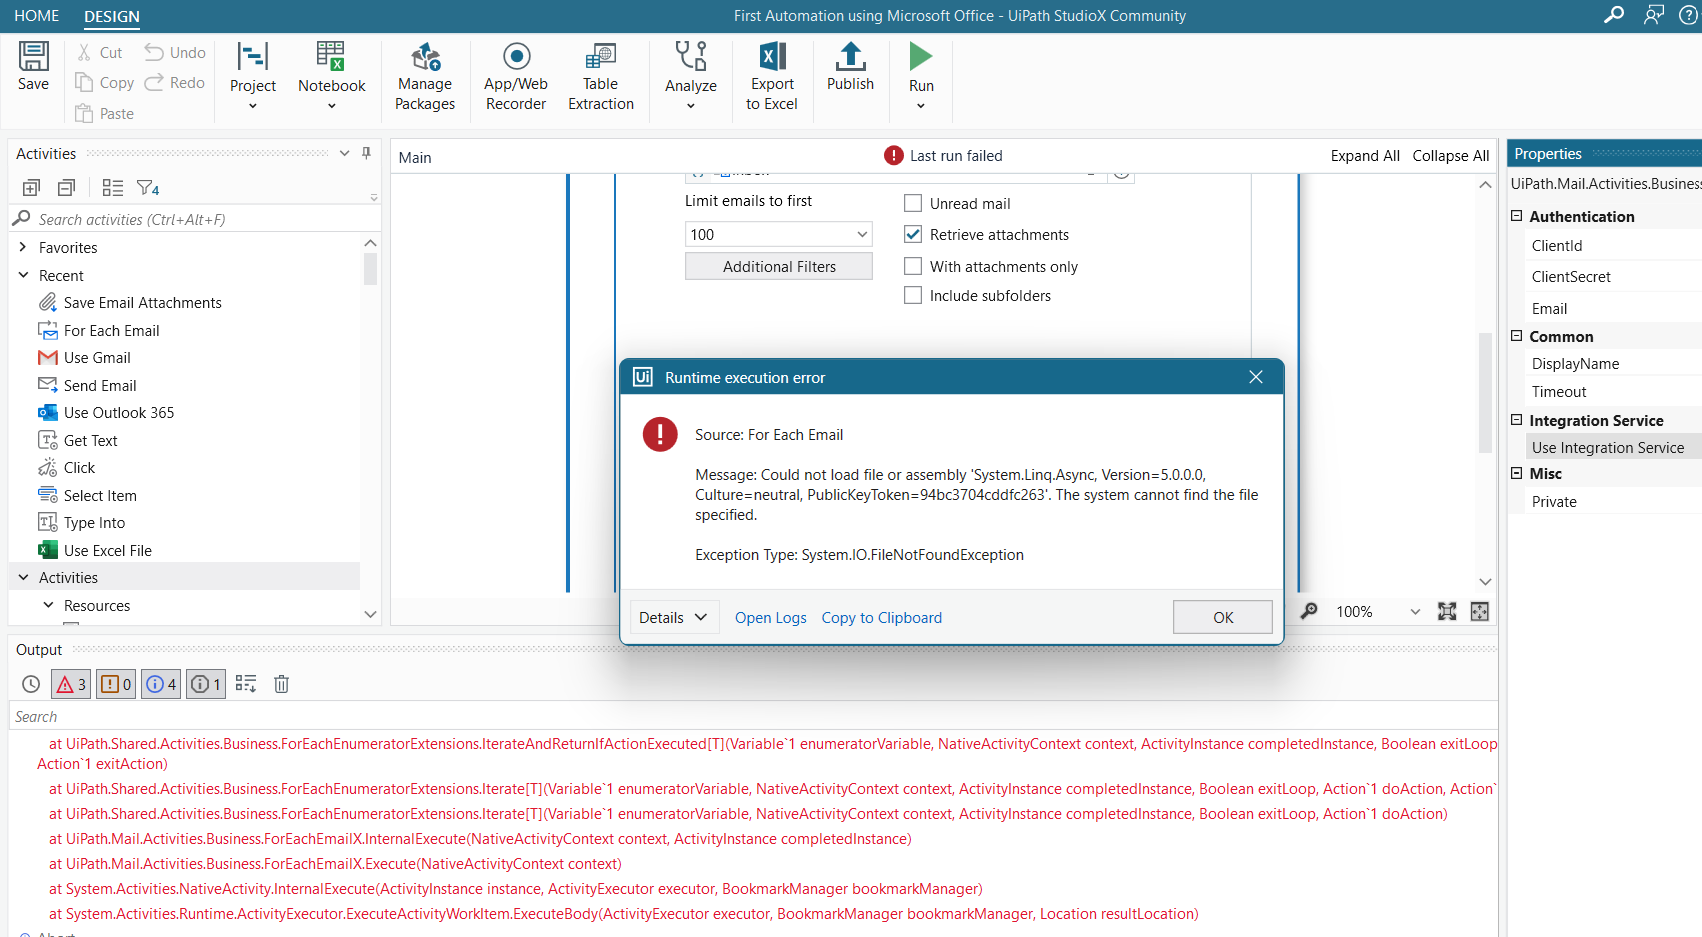Viewport: 1702px width, 937px height.
Task: Click Cut in the ribbon
Action: click(x=100, y=52)
